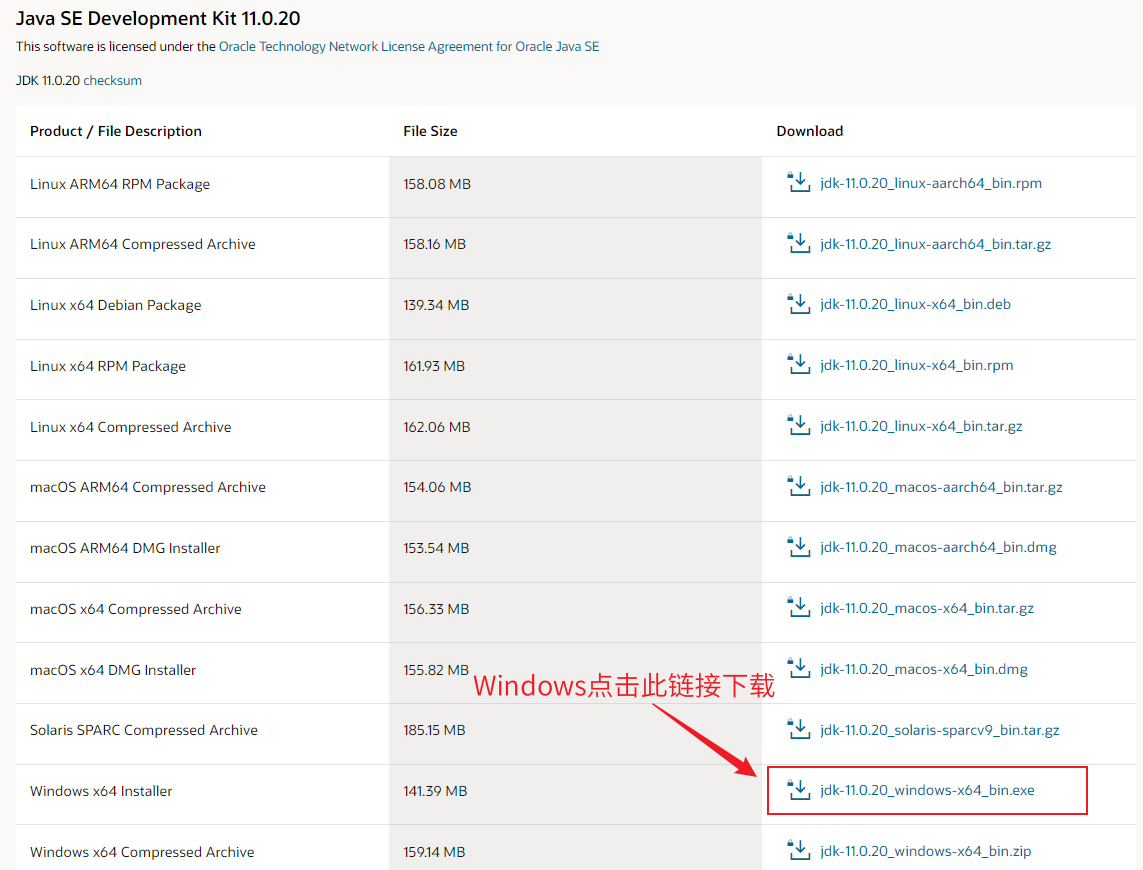
Task: Open the Oracle Technology Network License Agreement link
Action: pyautogui.click(x=409, y=47)
